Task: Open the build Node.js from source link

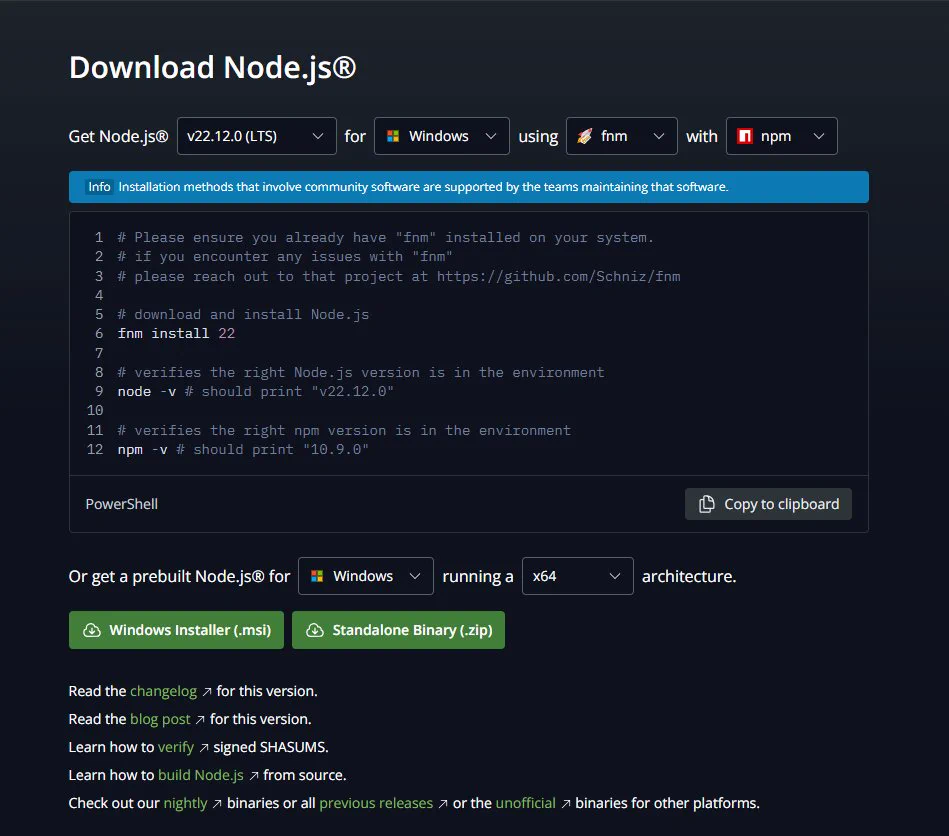Action: pyautogui.click(x=201, y=775)
